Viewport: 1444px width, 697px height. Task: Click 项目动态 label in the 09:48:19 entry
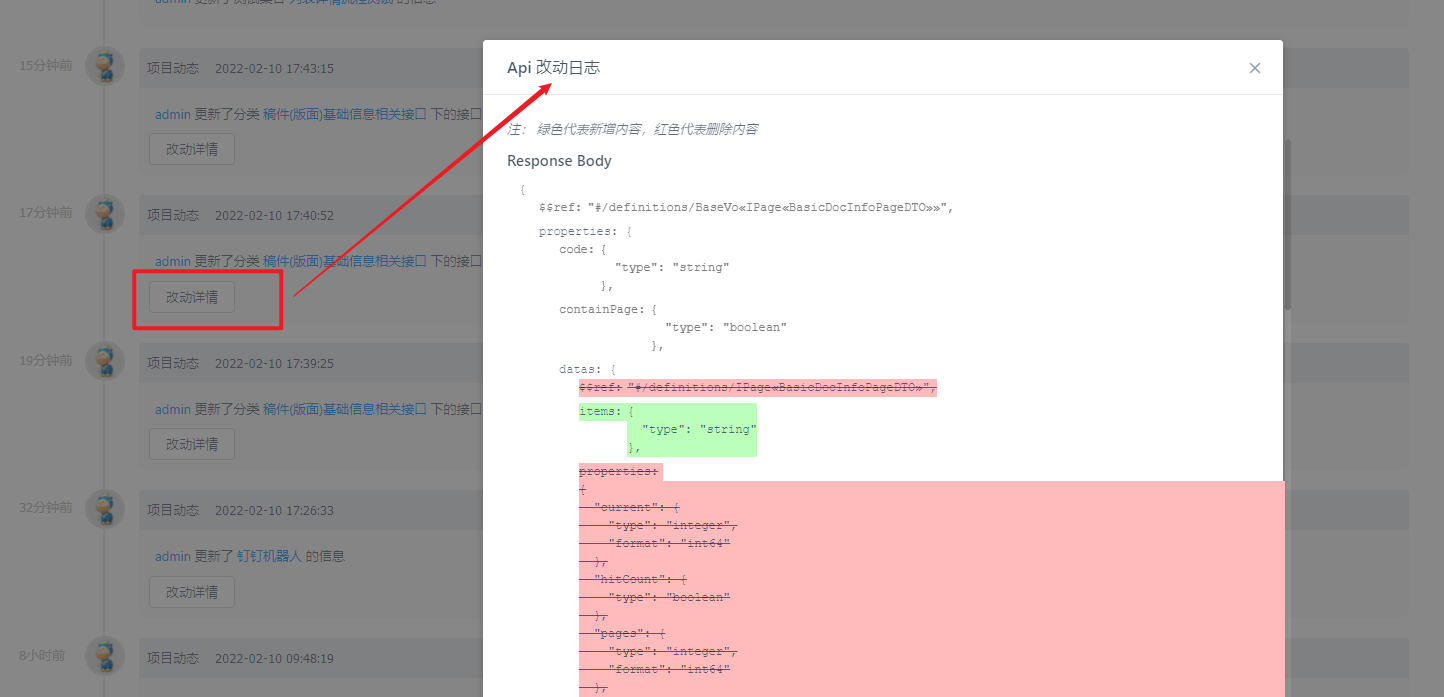point(173,658)
